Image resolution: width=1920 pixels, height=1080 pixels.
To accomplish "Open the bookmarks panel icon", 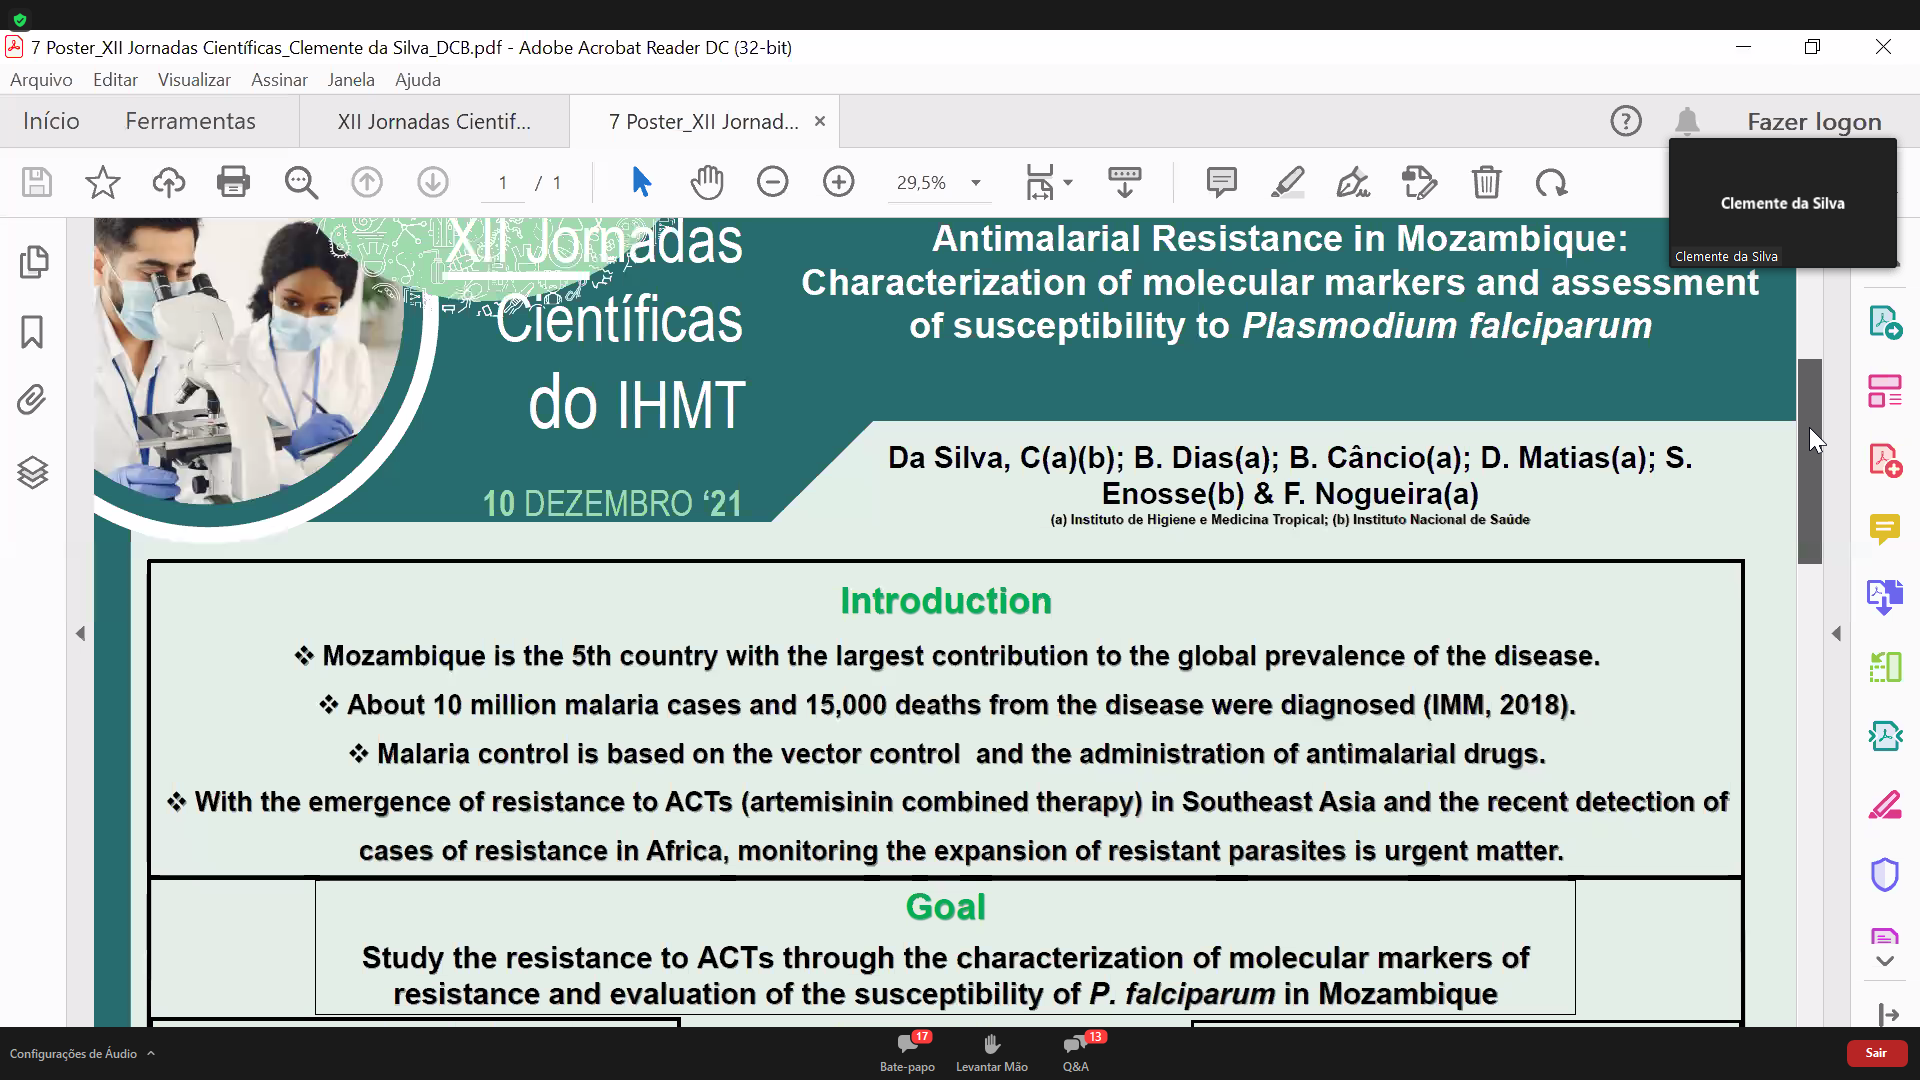I will pos(33,332).
